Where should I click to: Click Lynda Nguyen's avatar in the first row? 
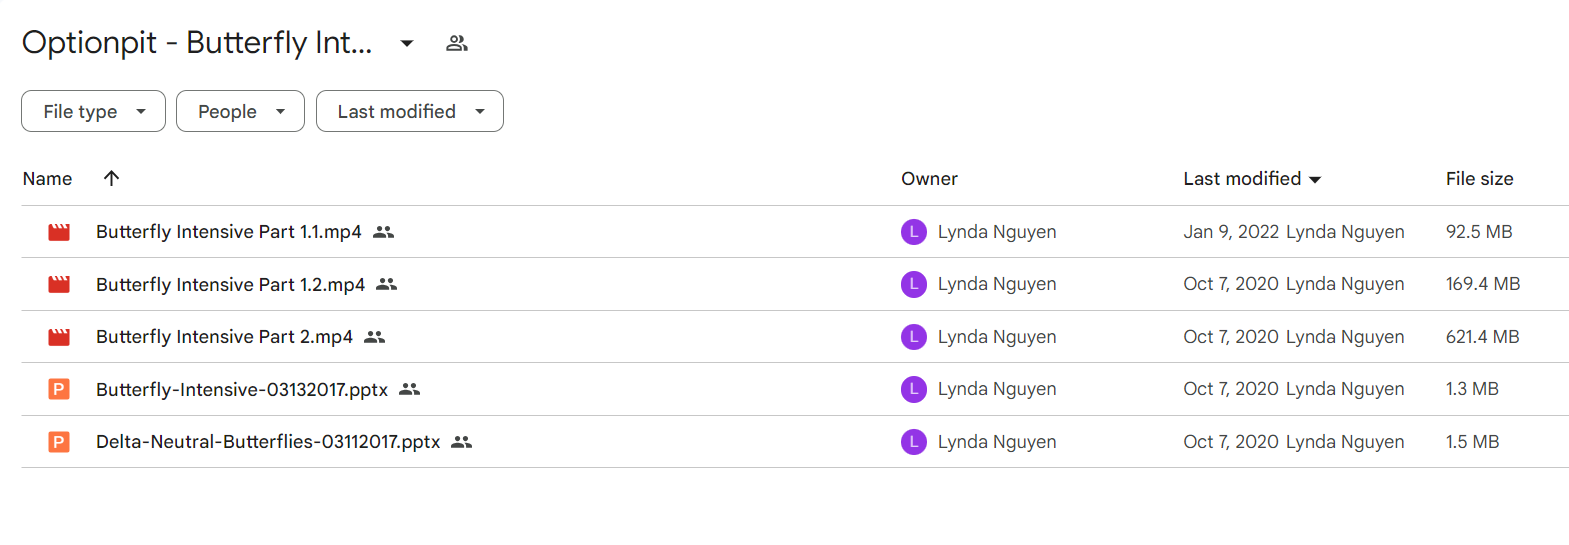pyautogui.click(x=913, y=232)
